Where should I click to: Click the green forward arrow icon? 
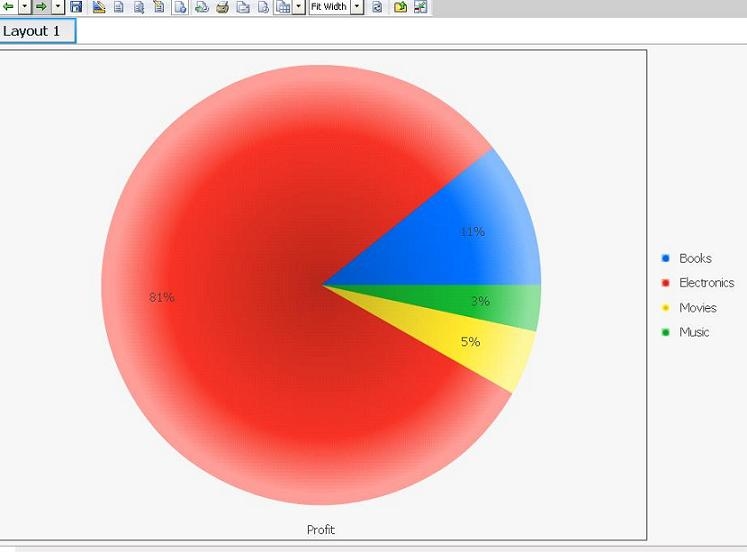[41, 7]
